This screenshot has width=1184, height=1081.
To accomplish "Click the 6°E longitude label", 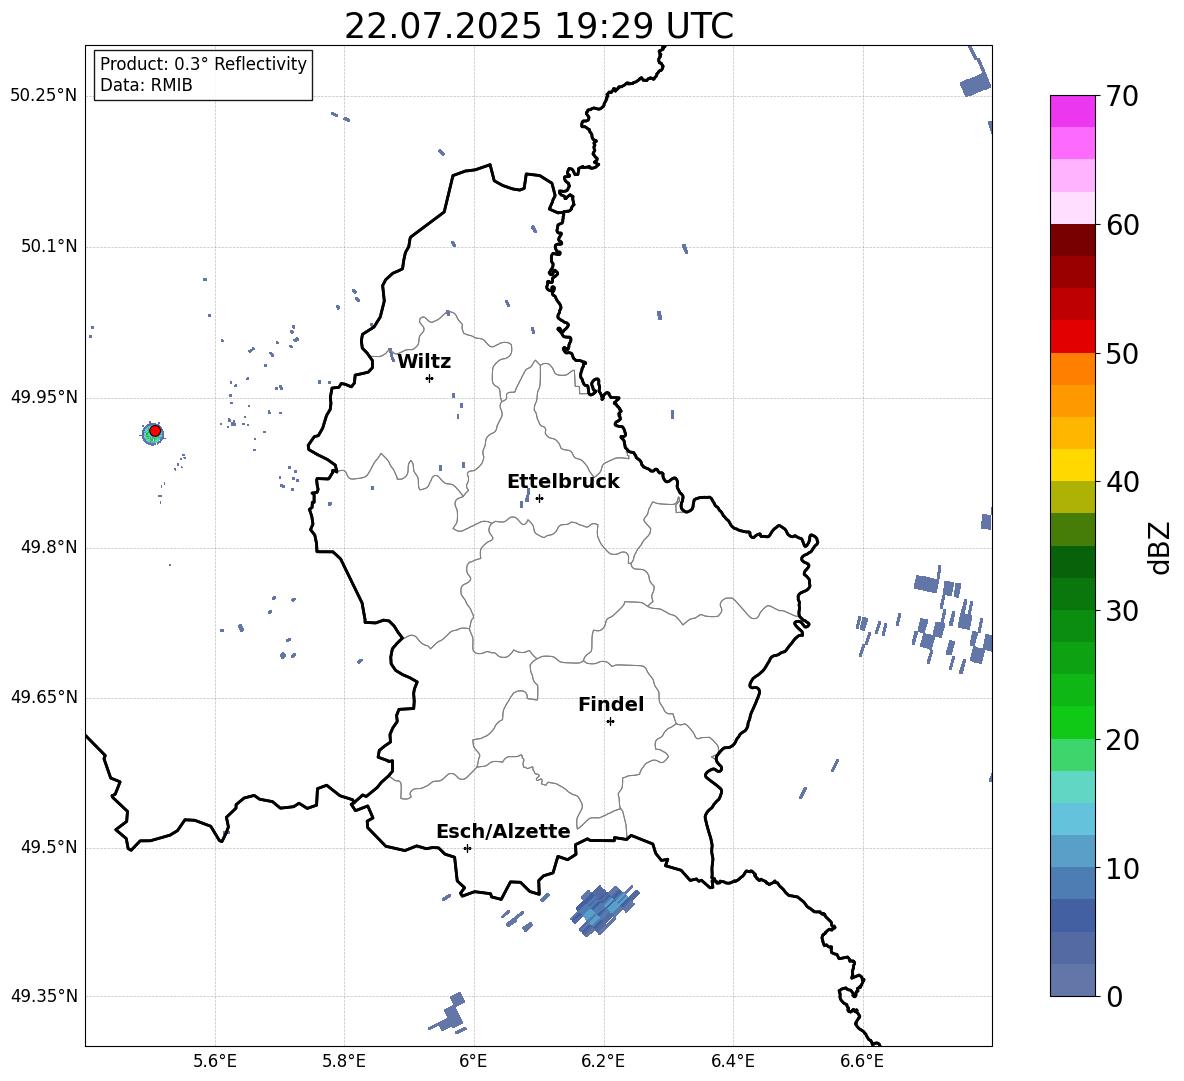I will point(473,1061).
